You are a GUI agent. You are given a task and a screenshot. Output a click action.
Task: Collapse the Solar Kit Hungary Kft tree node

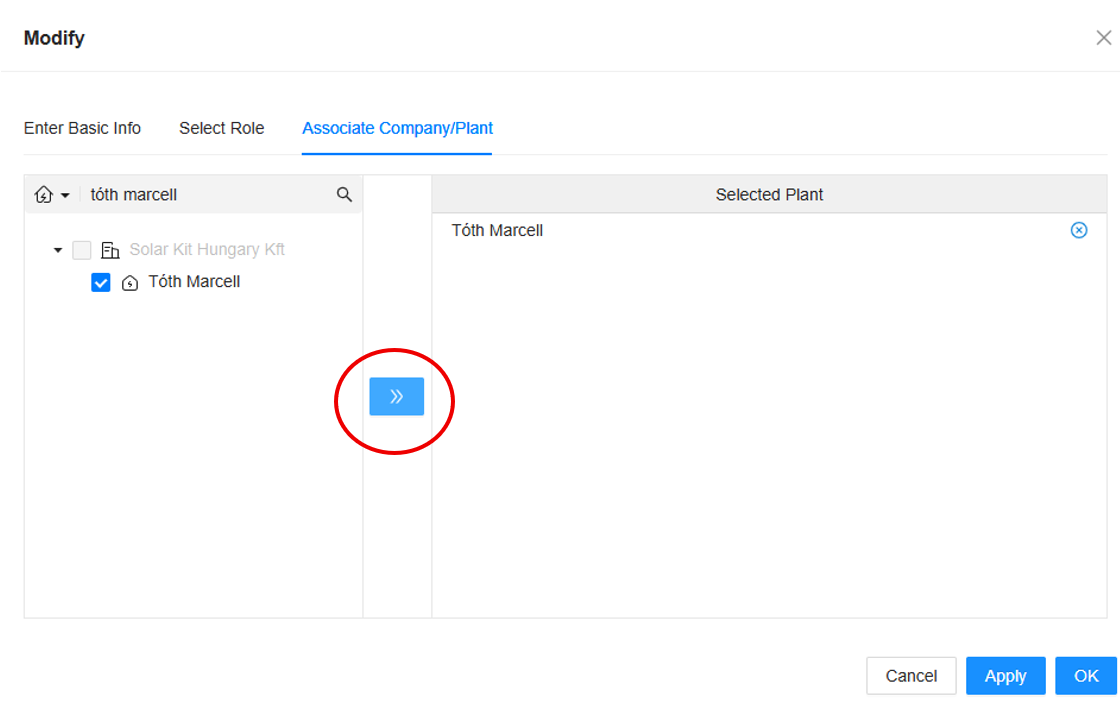[x=58, y=250]
